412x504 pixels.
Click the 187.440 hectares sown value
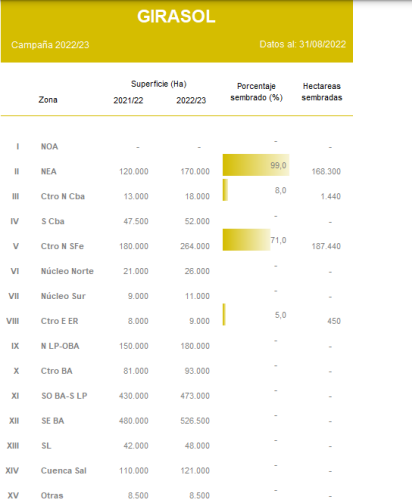pyautogui.click(x=326, y=246)
